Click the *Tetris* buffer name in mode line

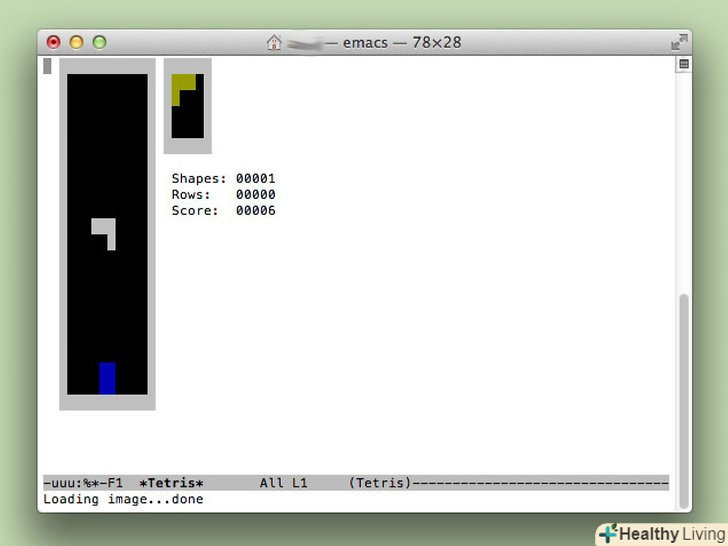click(x=171, y=483)
